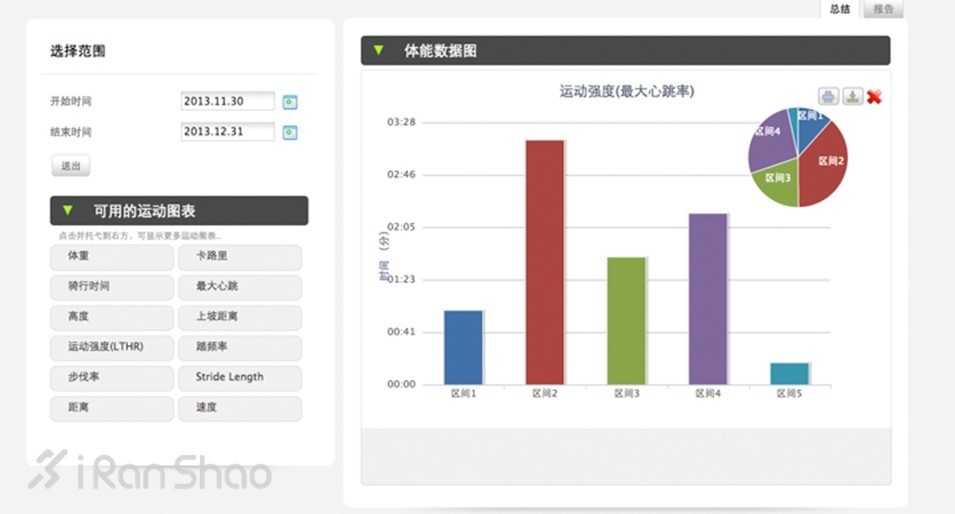Click the 结束时间 date field showing 2013.12.31
Image resolution: width=955 pixels, height=514 pixels.
[x=227, y=132]
